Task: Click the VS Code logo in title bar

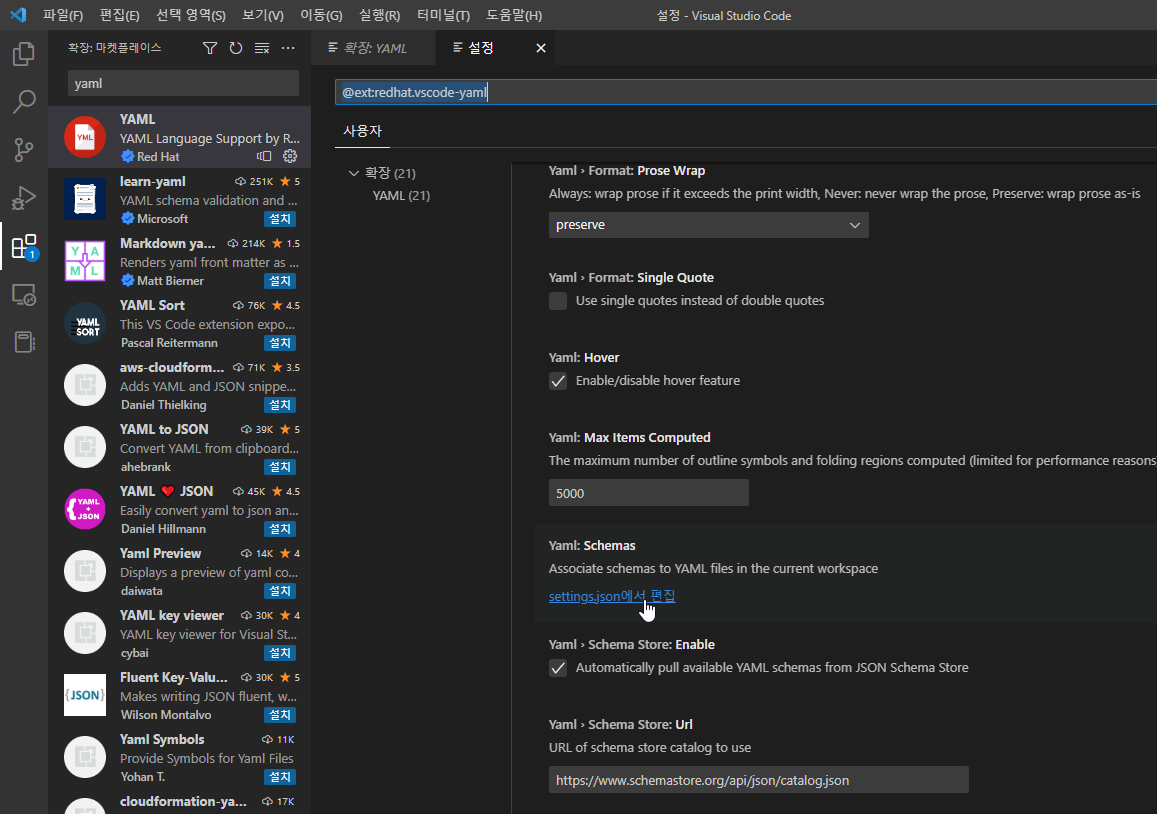Action: 18,15
